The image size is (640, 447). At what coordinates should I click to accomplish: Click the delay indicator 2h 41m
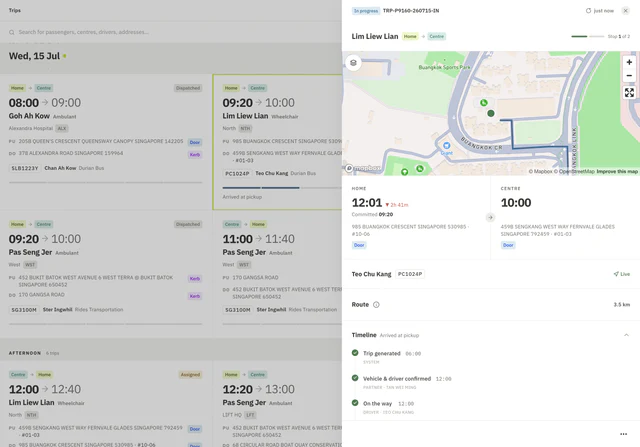397,205
